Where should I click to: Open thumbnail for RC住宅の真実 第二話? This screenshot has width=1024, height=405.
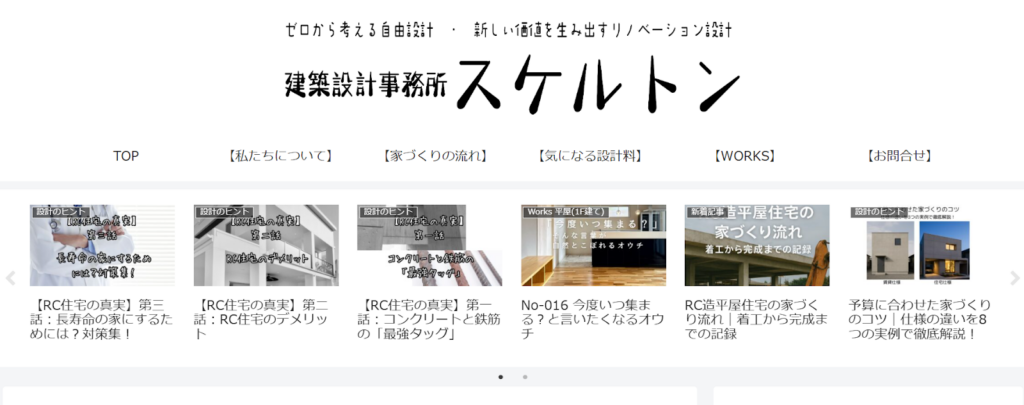[266, 246]
